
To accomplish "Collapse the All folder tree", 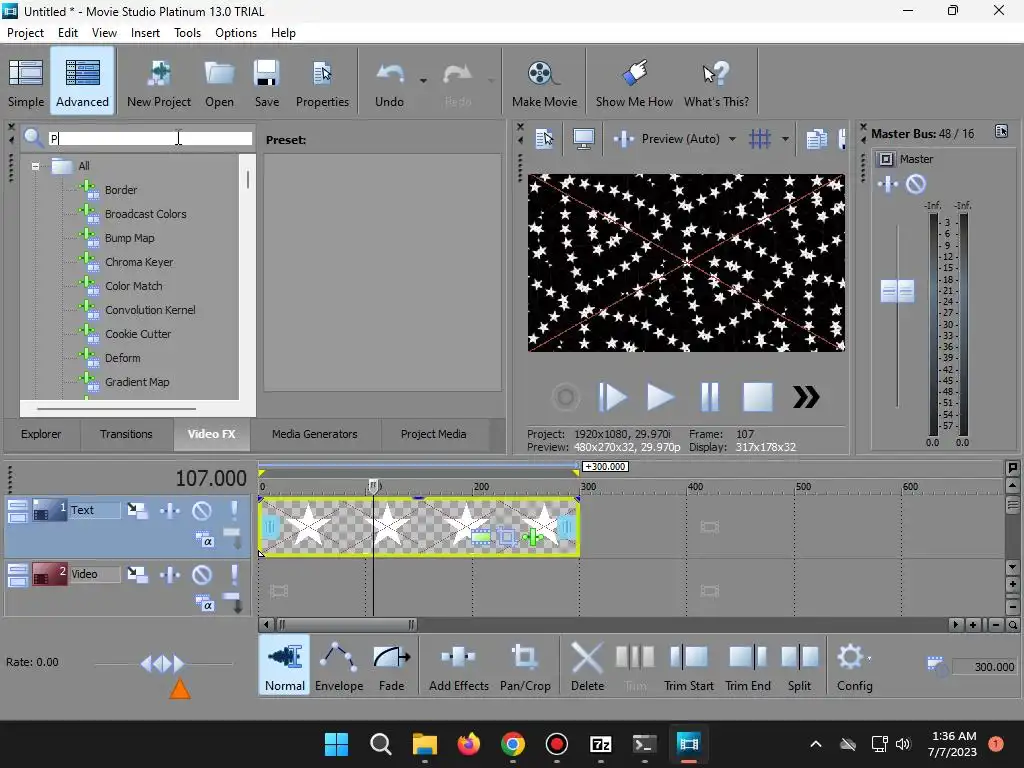I will click(35, 166).
